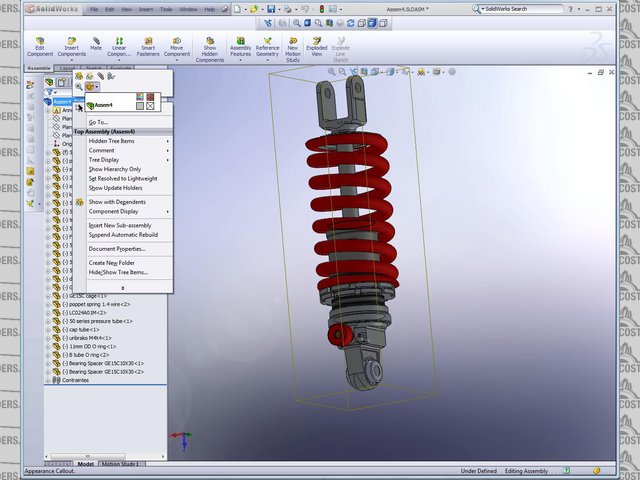Open the Assembly Features tool
Screen dimensions: 640x480
(241, 46)
